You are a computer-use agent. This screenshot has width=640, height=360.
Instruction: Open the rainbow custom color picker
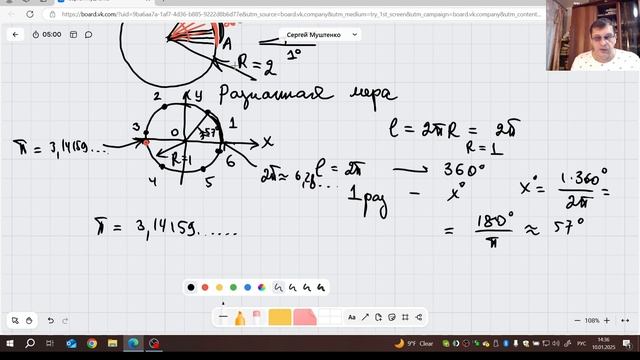[x=262, y=287]
